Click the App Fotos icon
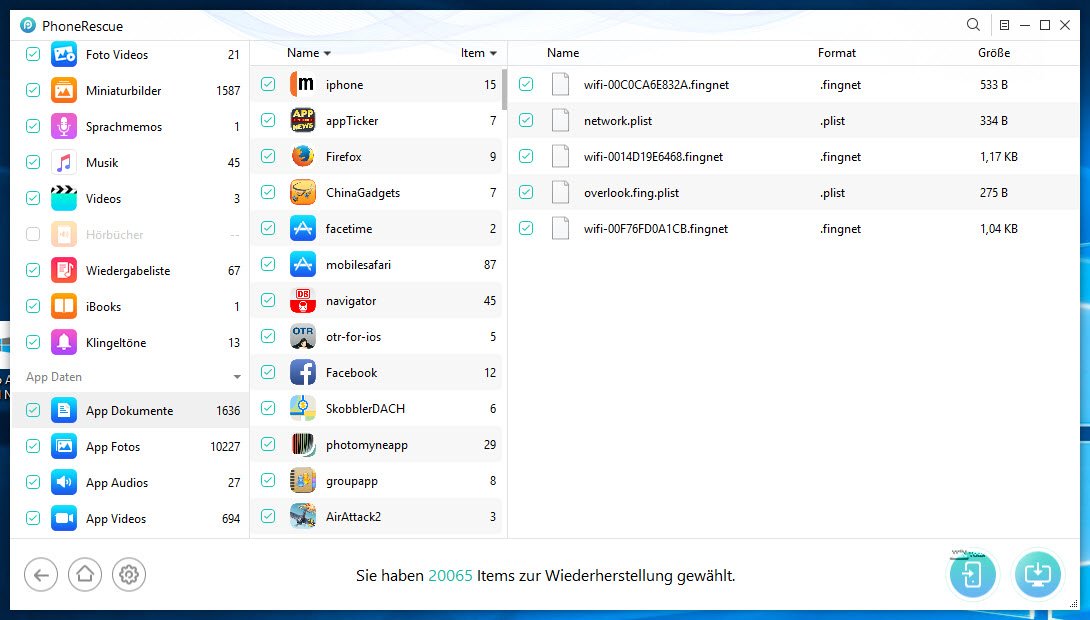Viewport: 1090px width, 620px height. pos(64,446)
